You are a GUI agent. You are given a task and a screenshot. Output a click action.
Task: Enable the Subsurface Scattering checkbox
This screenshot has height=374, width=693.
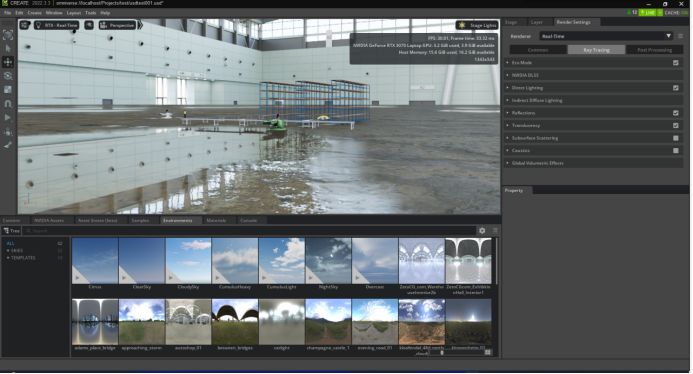(676, 138)
